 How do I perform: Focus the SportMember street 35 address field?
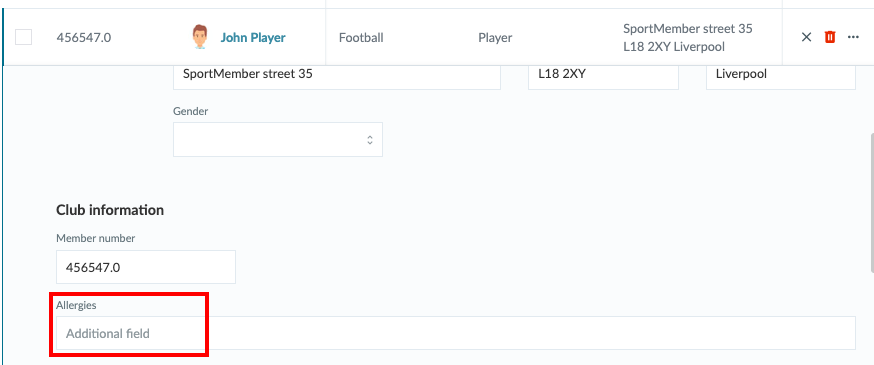click(337, 75)
